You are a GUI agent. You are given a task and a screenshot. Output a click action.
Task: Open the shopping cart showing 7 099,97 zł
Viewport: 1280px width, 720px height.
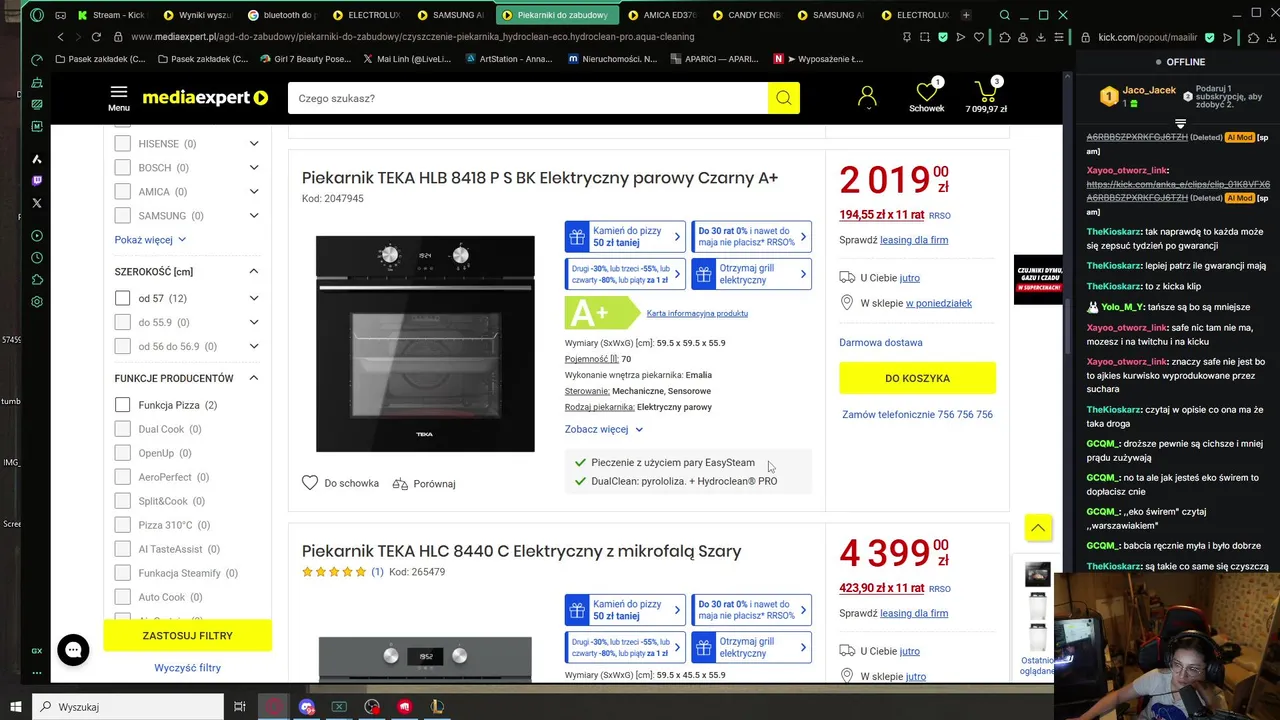pyautogui.click(x=986, y=96)
